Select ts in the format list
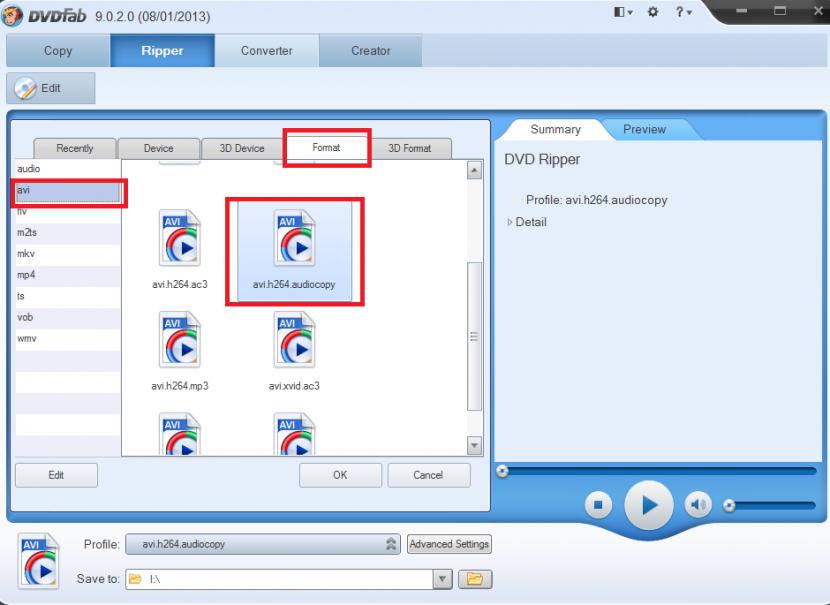This screenshot has width=830, height=605. click(68, 296)
